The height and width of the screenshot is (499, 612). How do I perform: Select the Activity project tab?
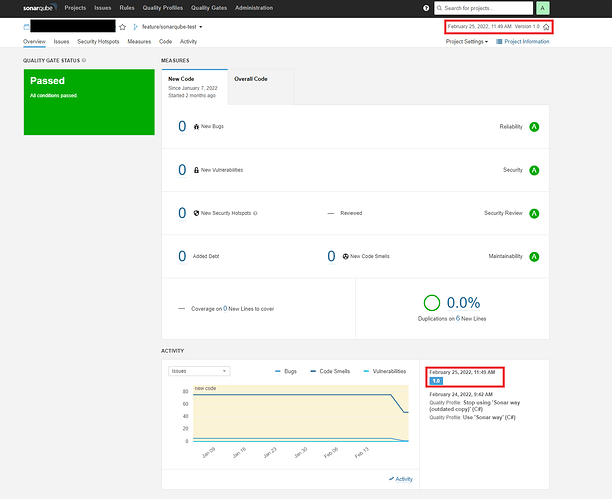189,42
